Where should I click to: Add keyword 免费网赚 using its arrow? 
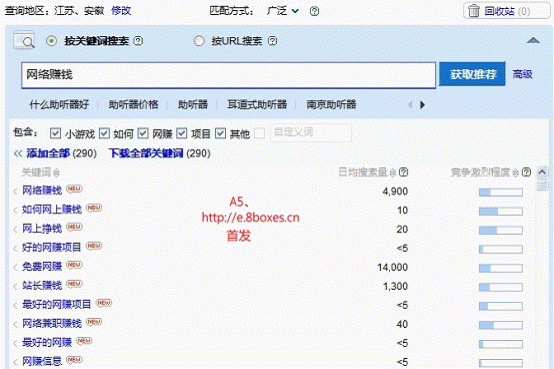[15, 268]
